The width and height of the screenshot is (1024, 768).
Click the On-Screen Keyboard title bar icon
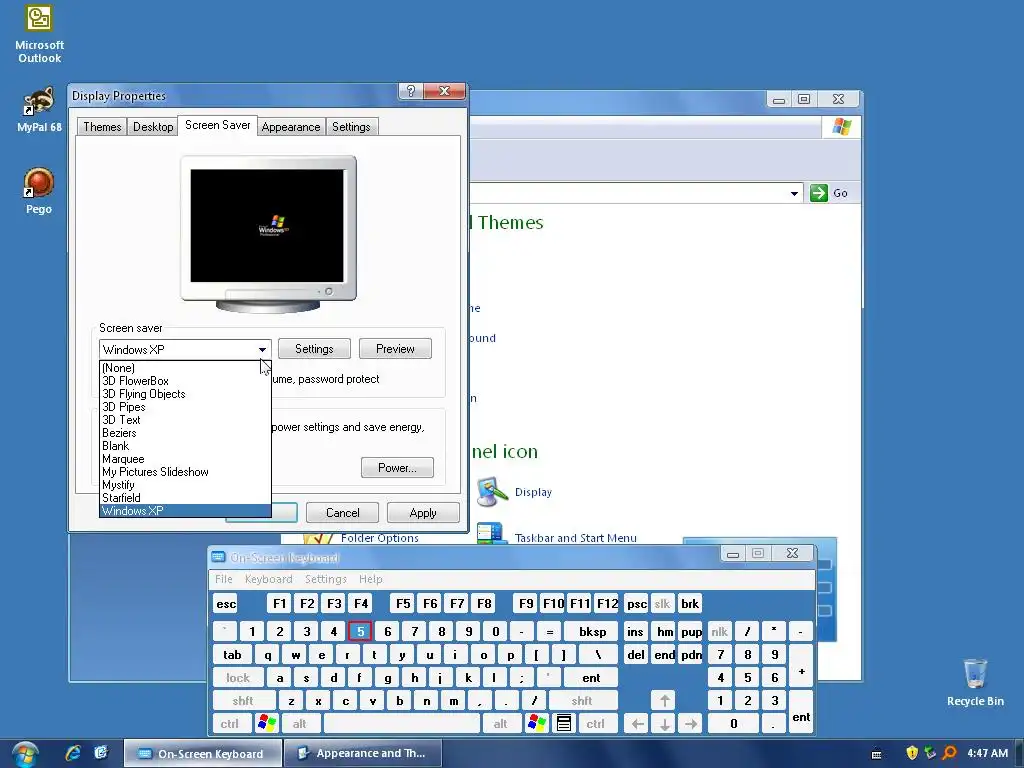pyautogui.click(x=218, y=557)
